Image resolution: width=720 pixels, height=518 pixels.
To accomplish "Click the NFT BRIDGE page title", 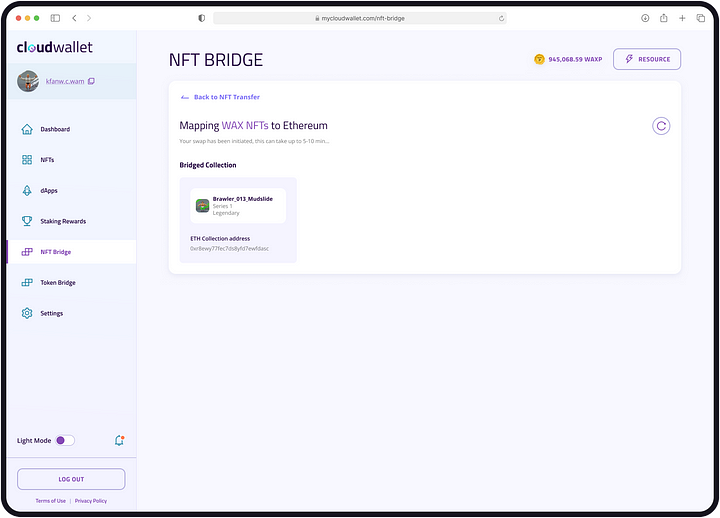I will pos(216,60).
